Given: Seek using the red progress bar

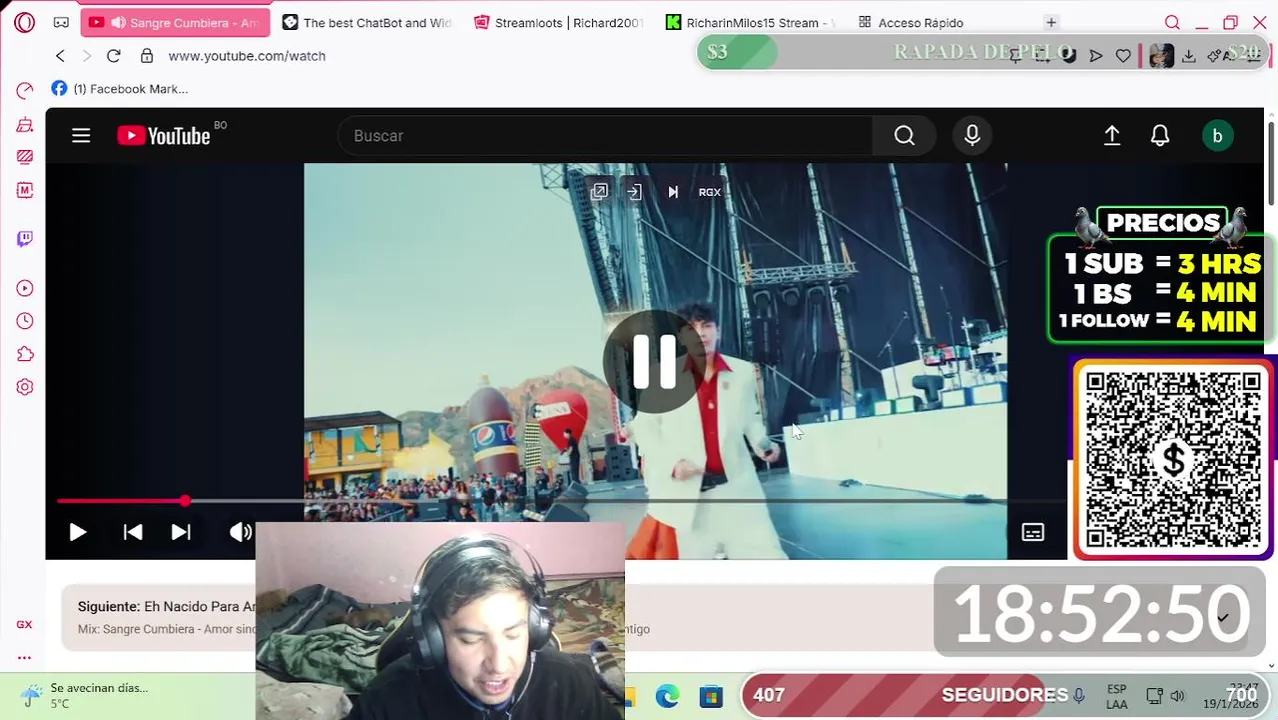Looking at the screenshot, I should pyautogui.click(x=560, y=501).
